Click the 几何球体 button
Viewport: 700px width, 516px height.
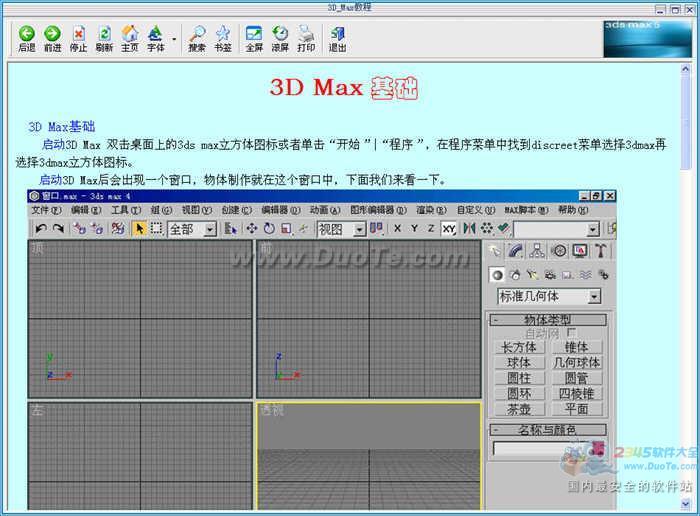[577, 362]
